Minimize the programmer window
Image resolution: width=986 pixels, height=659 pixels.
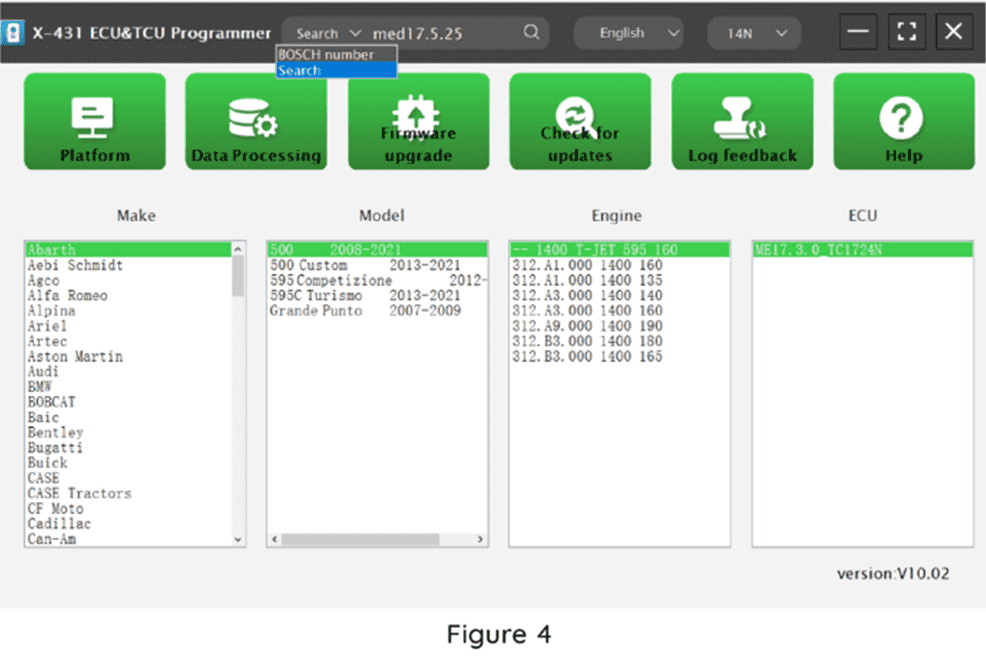[858, 31]
